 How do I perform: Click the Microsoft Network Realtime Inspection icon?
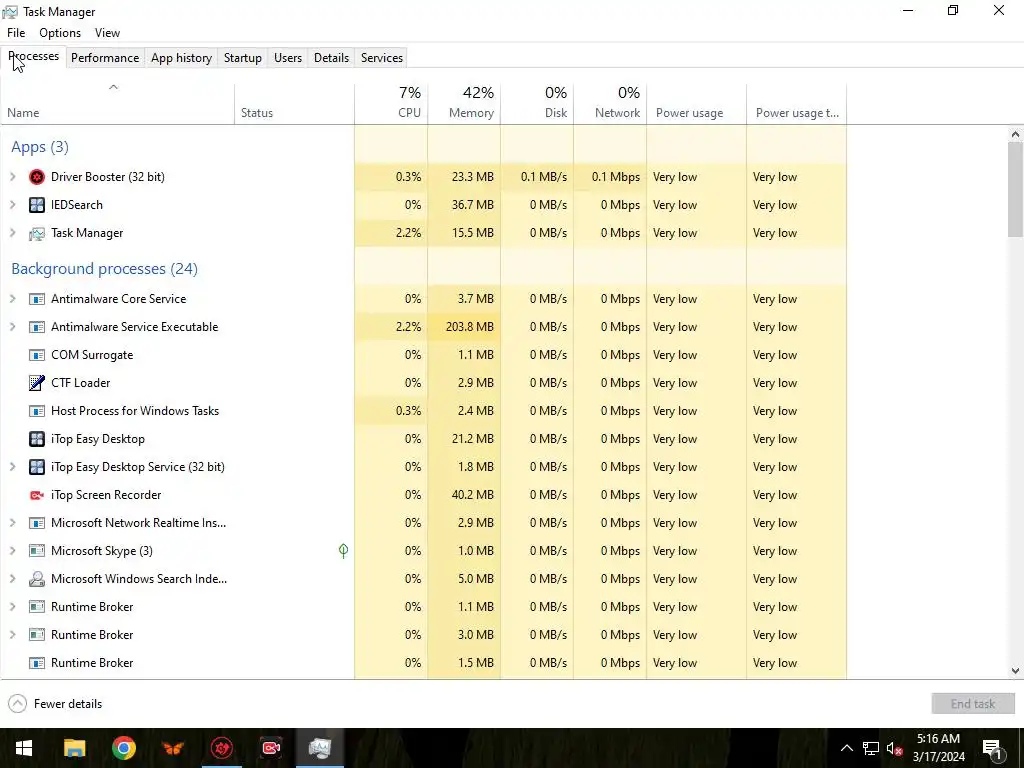[37, 523]
